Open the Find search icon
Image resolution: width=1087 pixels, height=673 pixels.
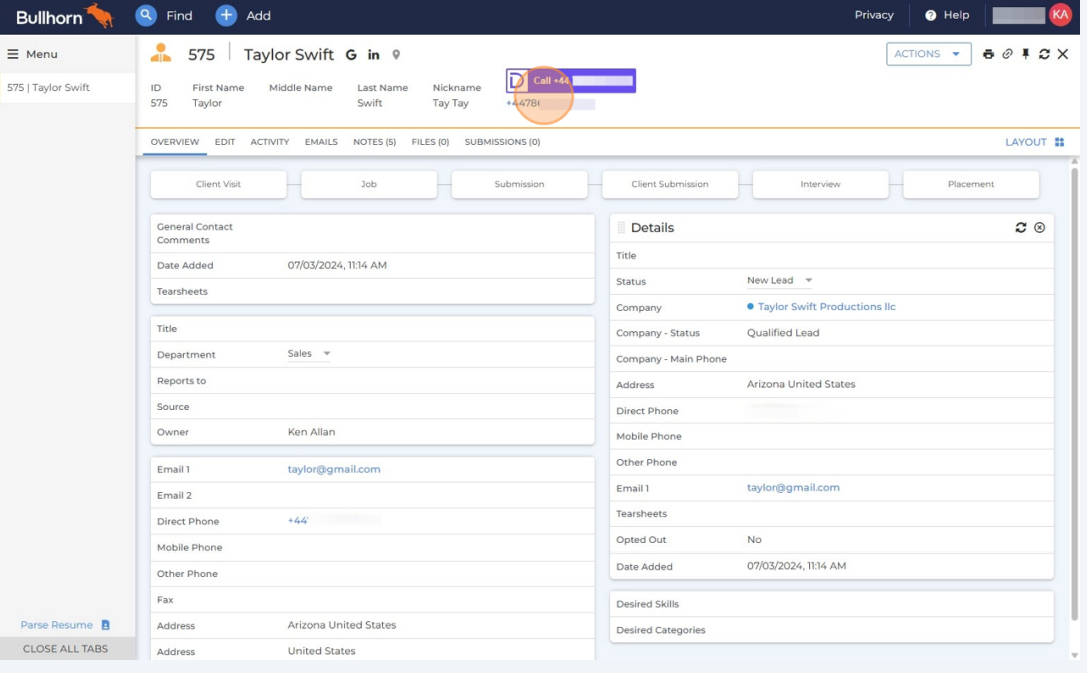coord(146,15)
